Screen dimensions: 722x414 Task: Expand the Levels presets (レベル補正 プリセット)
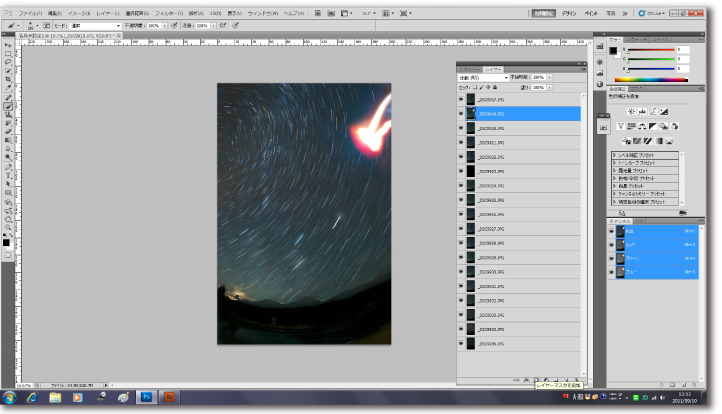[x=613, y=155]
